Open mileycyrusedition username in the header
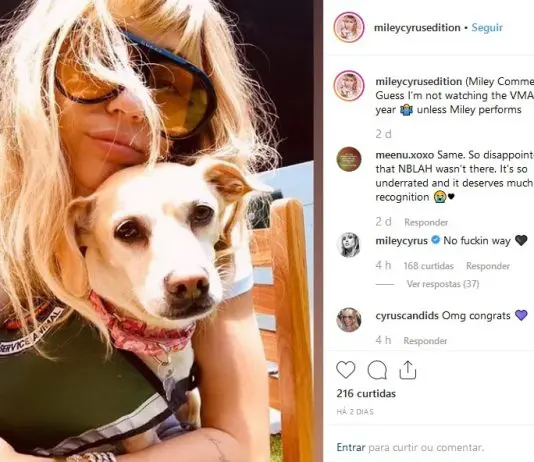This screenshot has height=462, width=534. (x=417, y=28)
